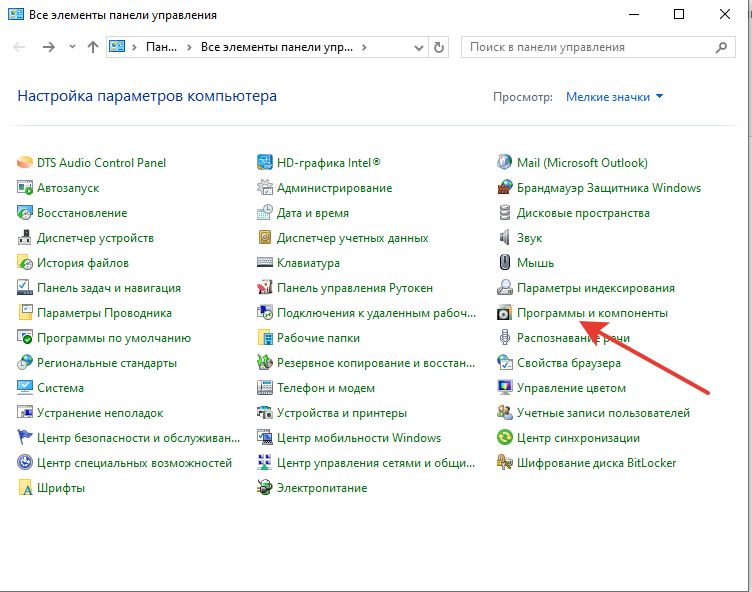
Task: Open Центр мобильности Windows link
Action: pos(359,438)
